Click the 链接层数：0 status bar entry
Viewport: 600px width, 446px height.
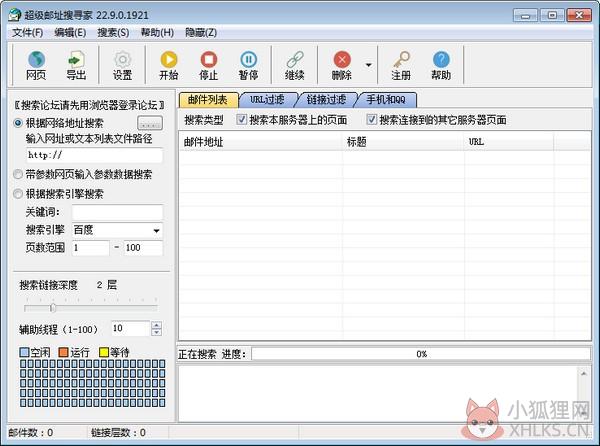click(x=118, y=433)
